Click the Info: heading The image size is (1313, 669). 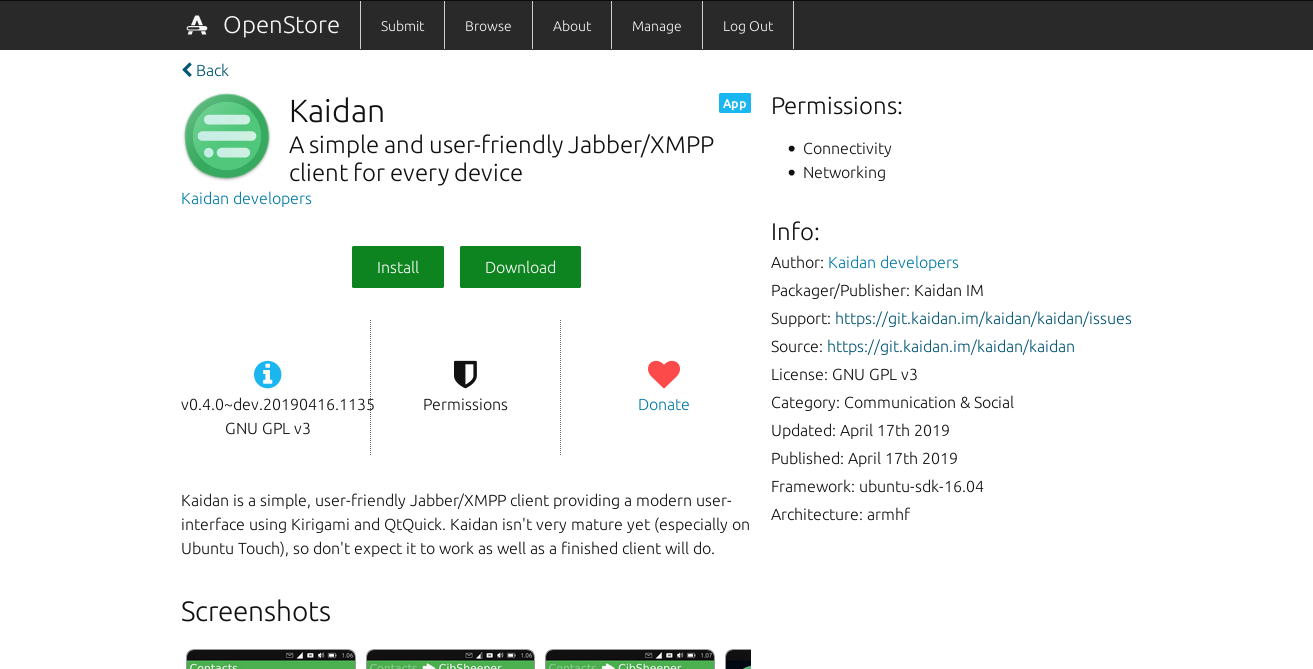795,232
